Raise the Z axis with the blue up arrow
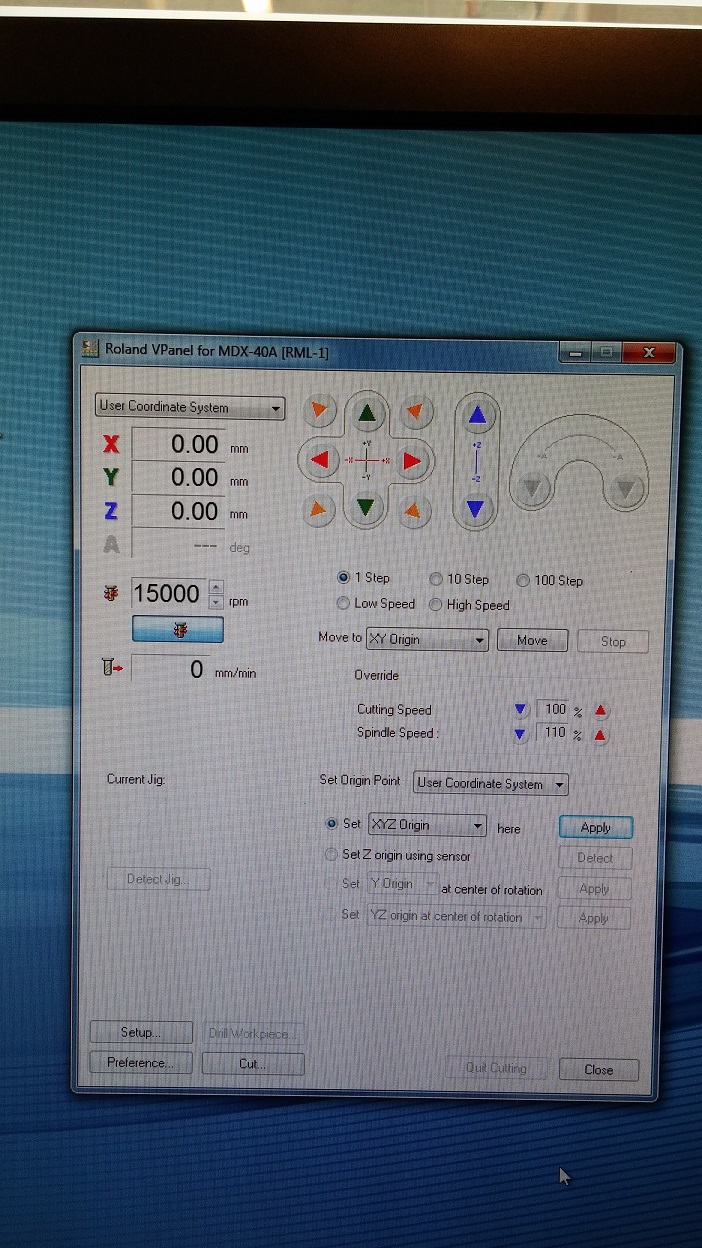 [476, 415]
